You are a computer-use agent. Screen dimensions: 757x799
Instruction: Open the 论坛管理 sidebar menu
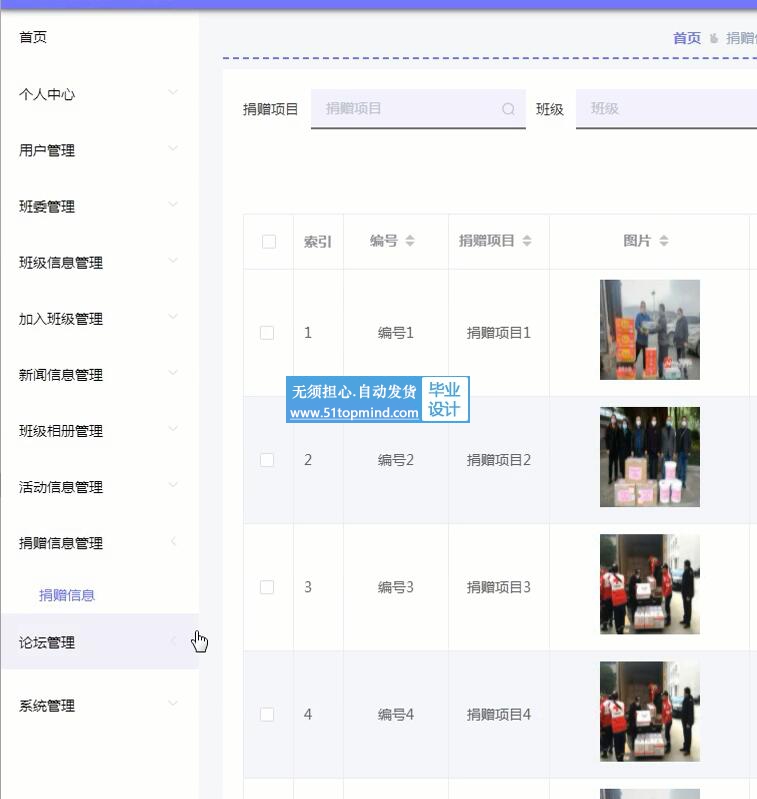point(100,642)
